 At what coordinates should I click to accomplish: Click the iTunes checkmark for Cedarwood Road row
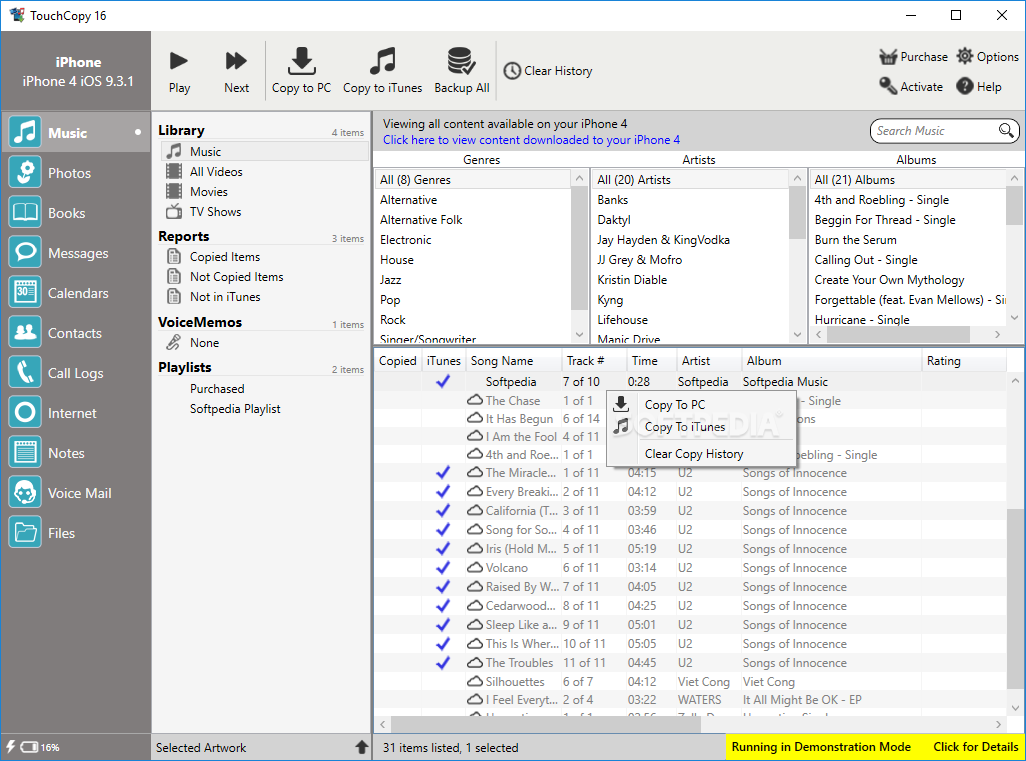(443, 605)
